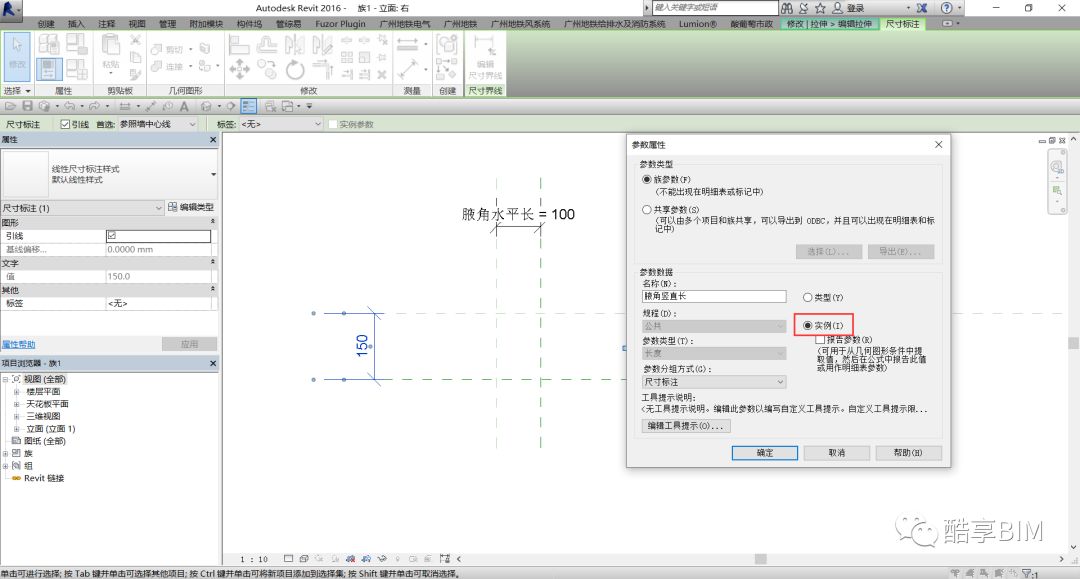Enable the Reporting Parameter checkbox
This screenshot has height=579, width=1080.
click(x=820, y=339)
